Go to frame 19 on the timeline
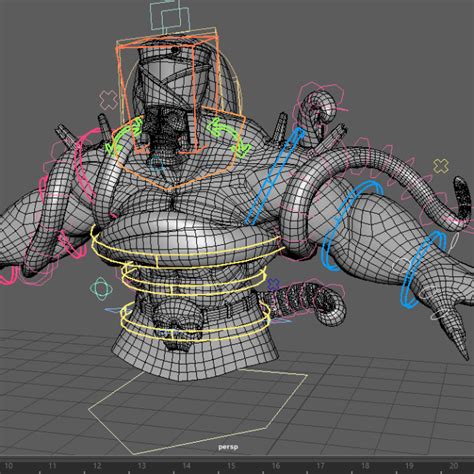This screenshot has height=474, width=474. [x=410, y=466]
